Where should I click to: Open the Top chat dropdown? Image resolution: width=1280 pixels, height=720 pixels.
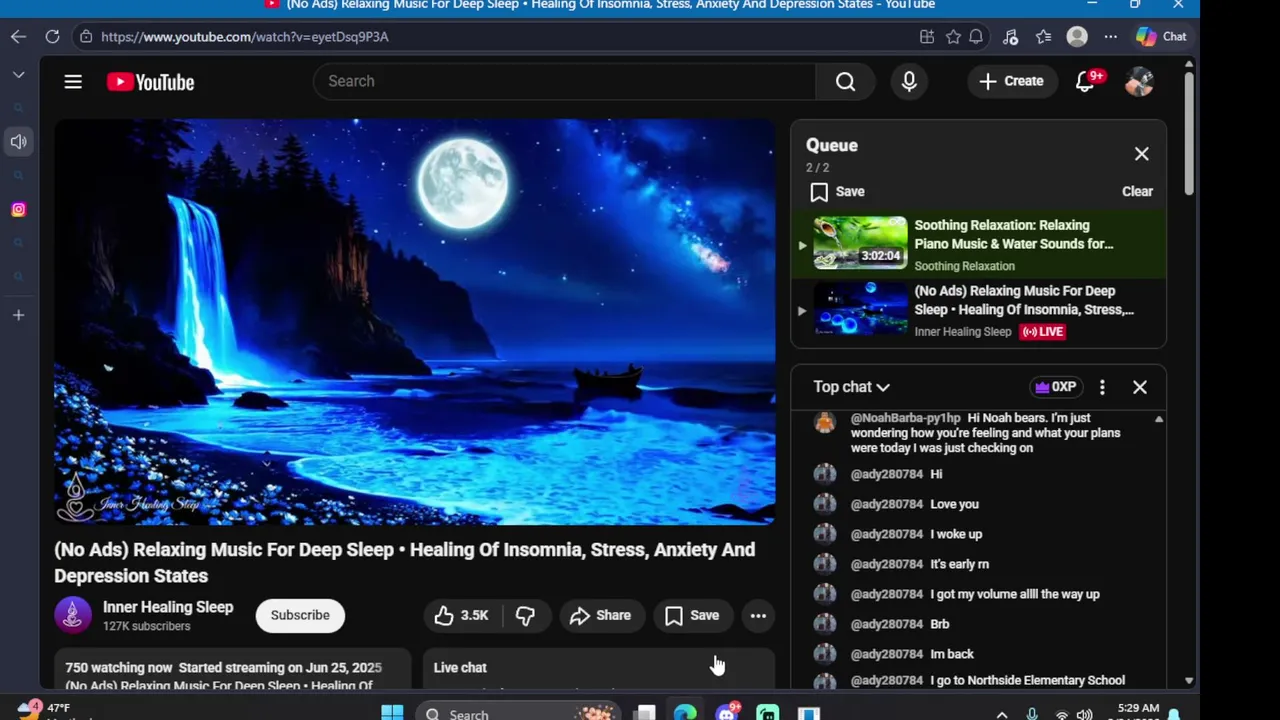[x=851, y=387]
